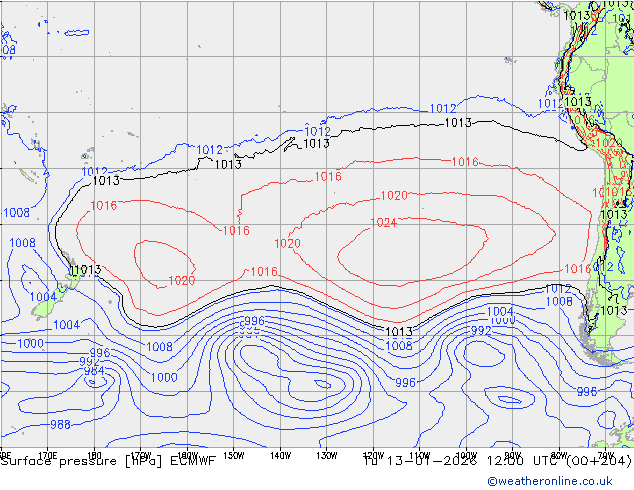
Task: Click the 1016 label off the Chilean coast
Action: click(x=577, y=269)
